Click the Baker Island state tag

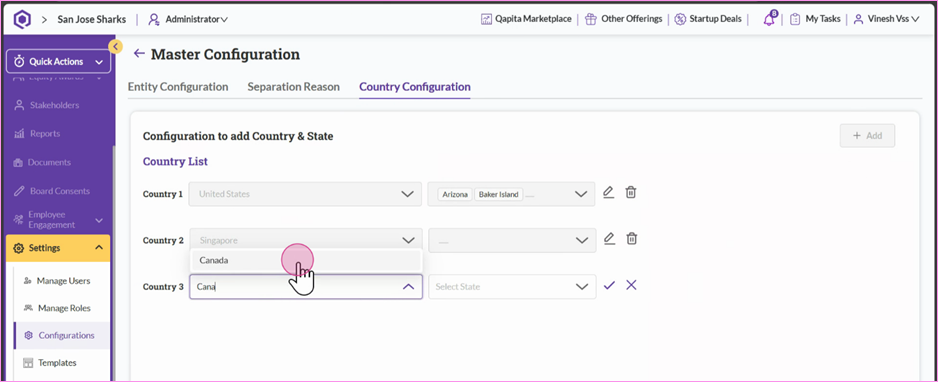pyautogui.click(x=498, y=194)
